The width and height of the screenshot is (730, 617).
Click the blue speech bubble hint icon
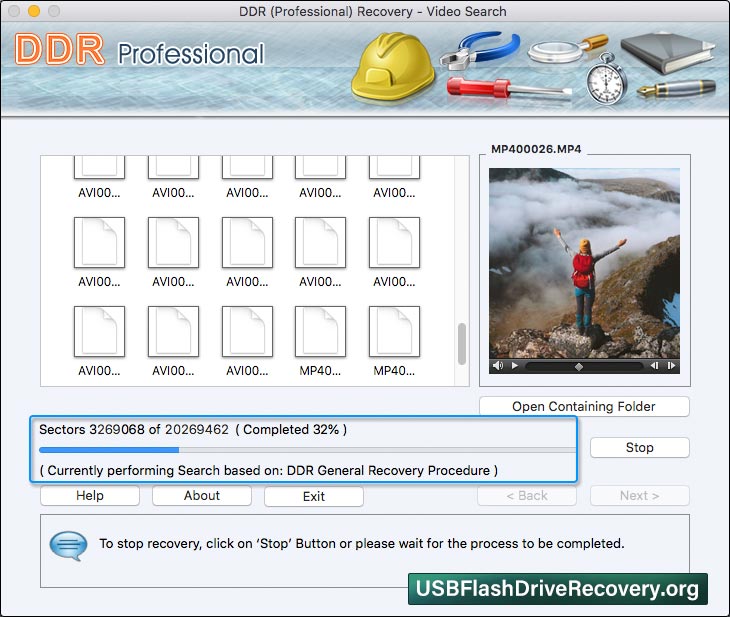(68, 546)
